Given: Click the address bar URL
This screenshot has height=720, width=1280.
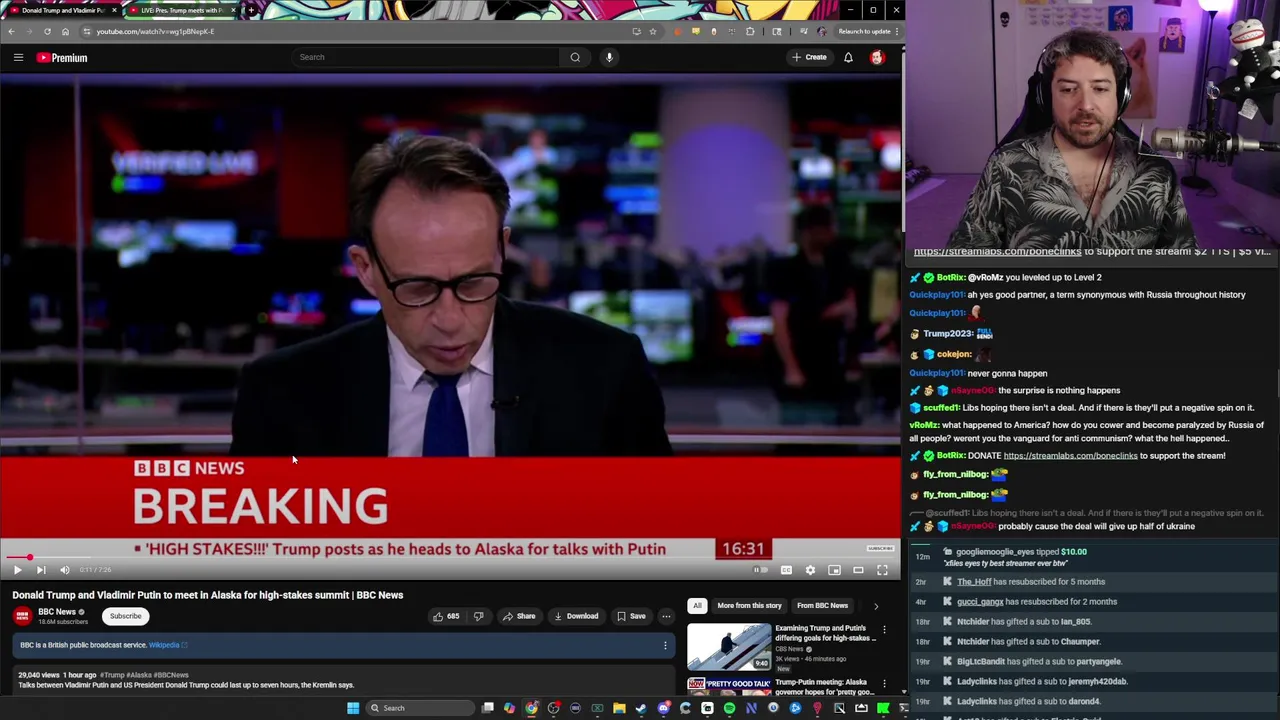Looking at the screenshot, I should coord(155,31).
